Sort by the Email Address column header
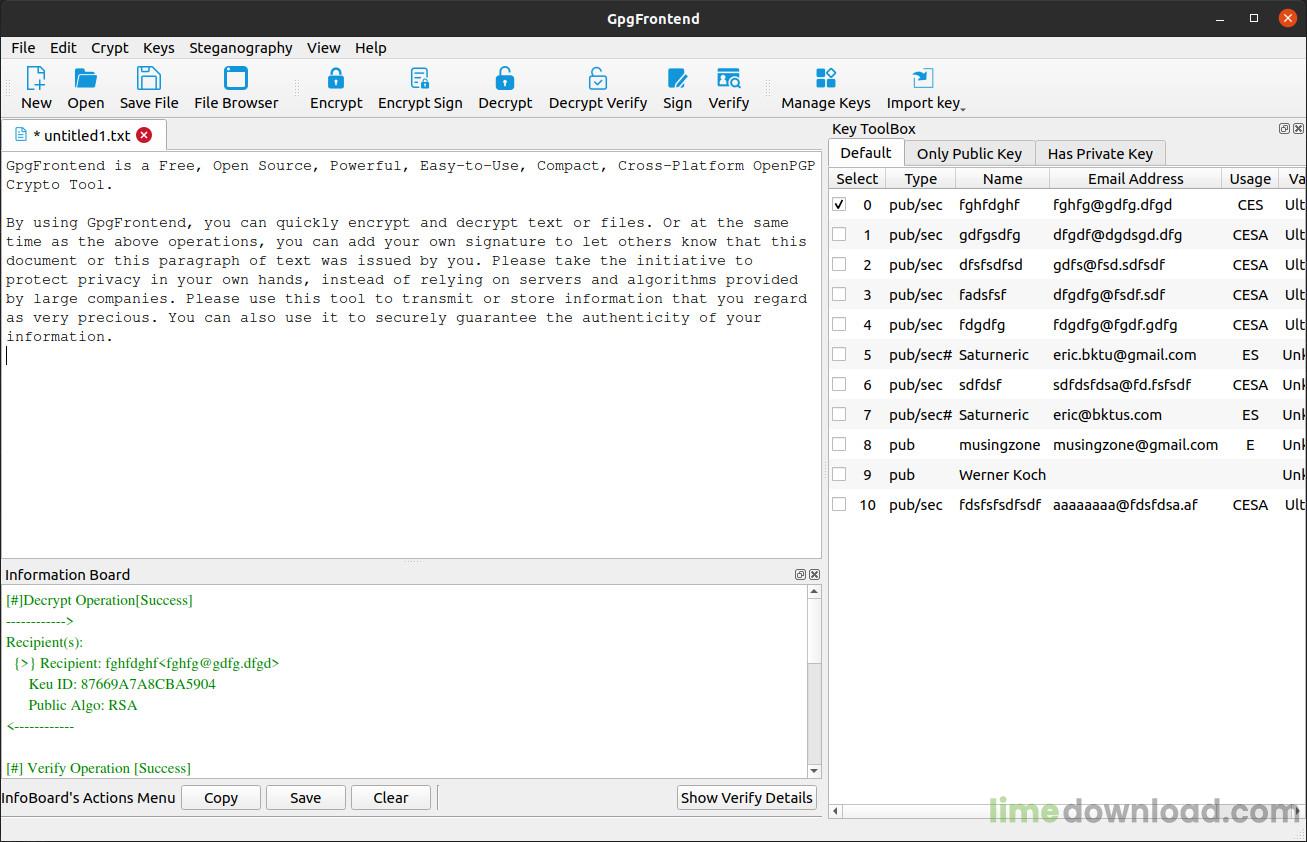Screen dimensions: 1307x842 (x=1135, y=178)
